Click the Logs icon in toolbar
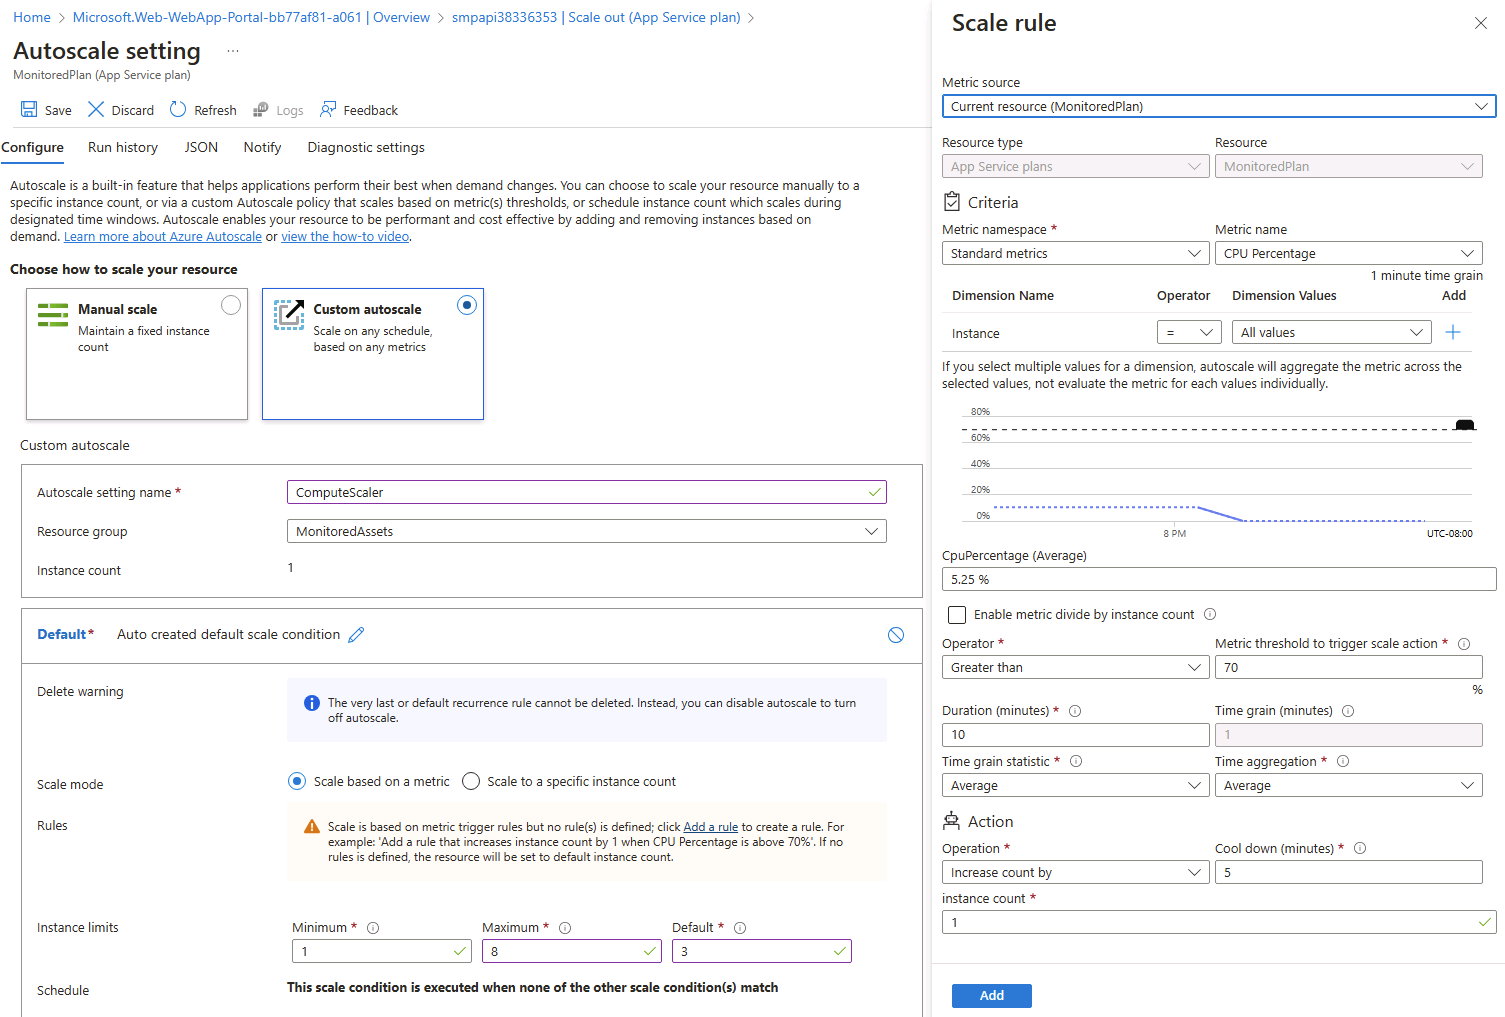1505x1017 pixels. 261,110
